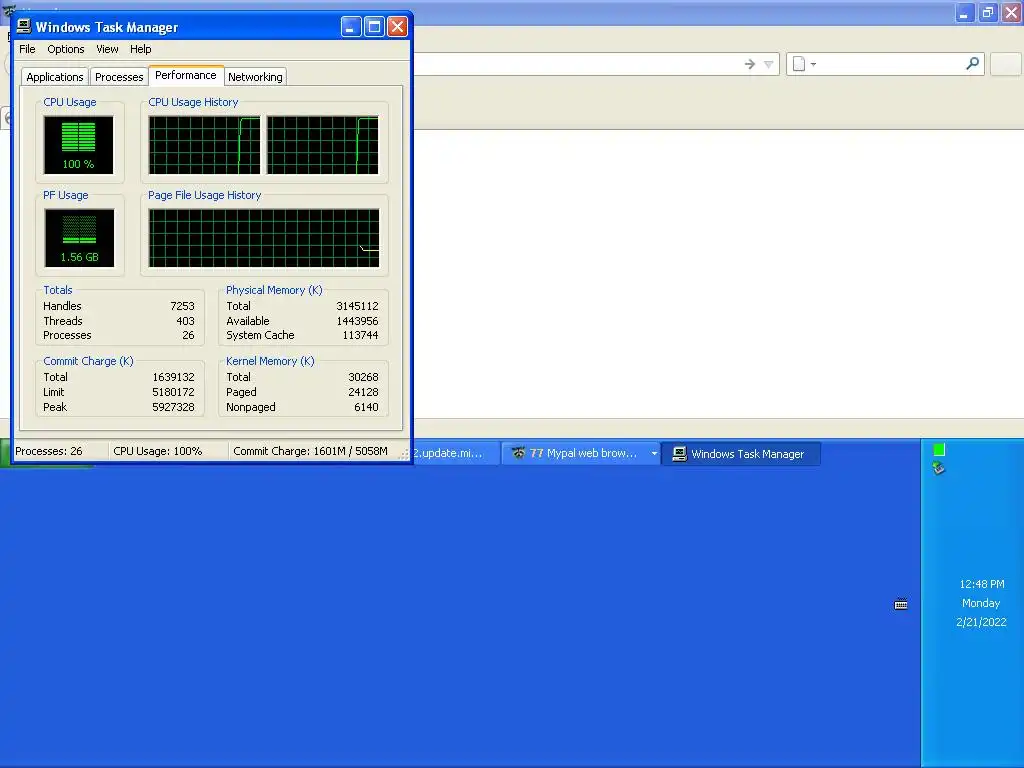Click the Windows Task Manager taskbar button

click(x=741, y=454)
